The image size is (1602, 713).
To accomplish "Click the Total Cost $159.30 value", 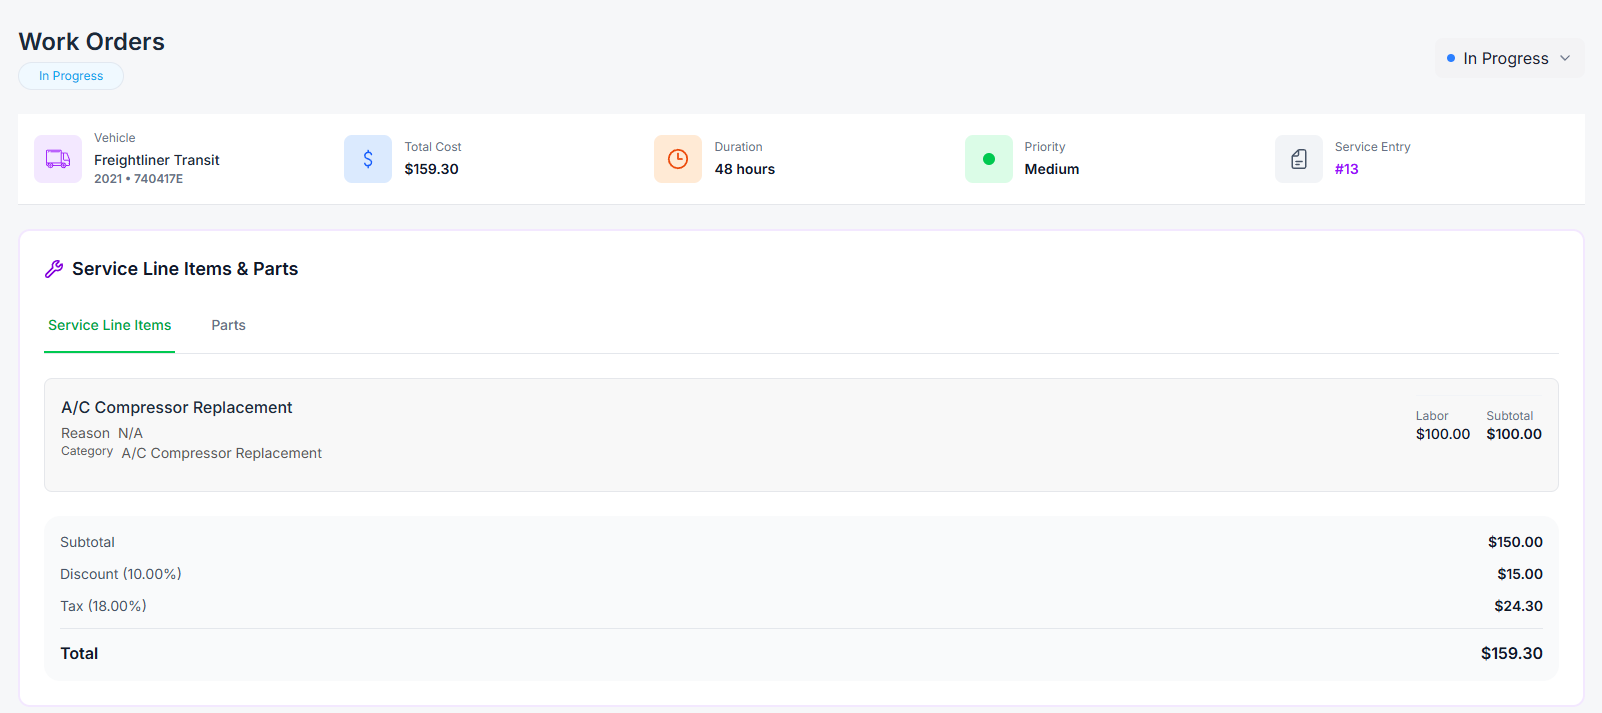I will point(431,169).
